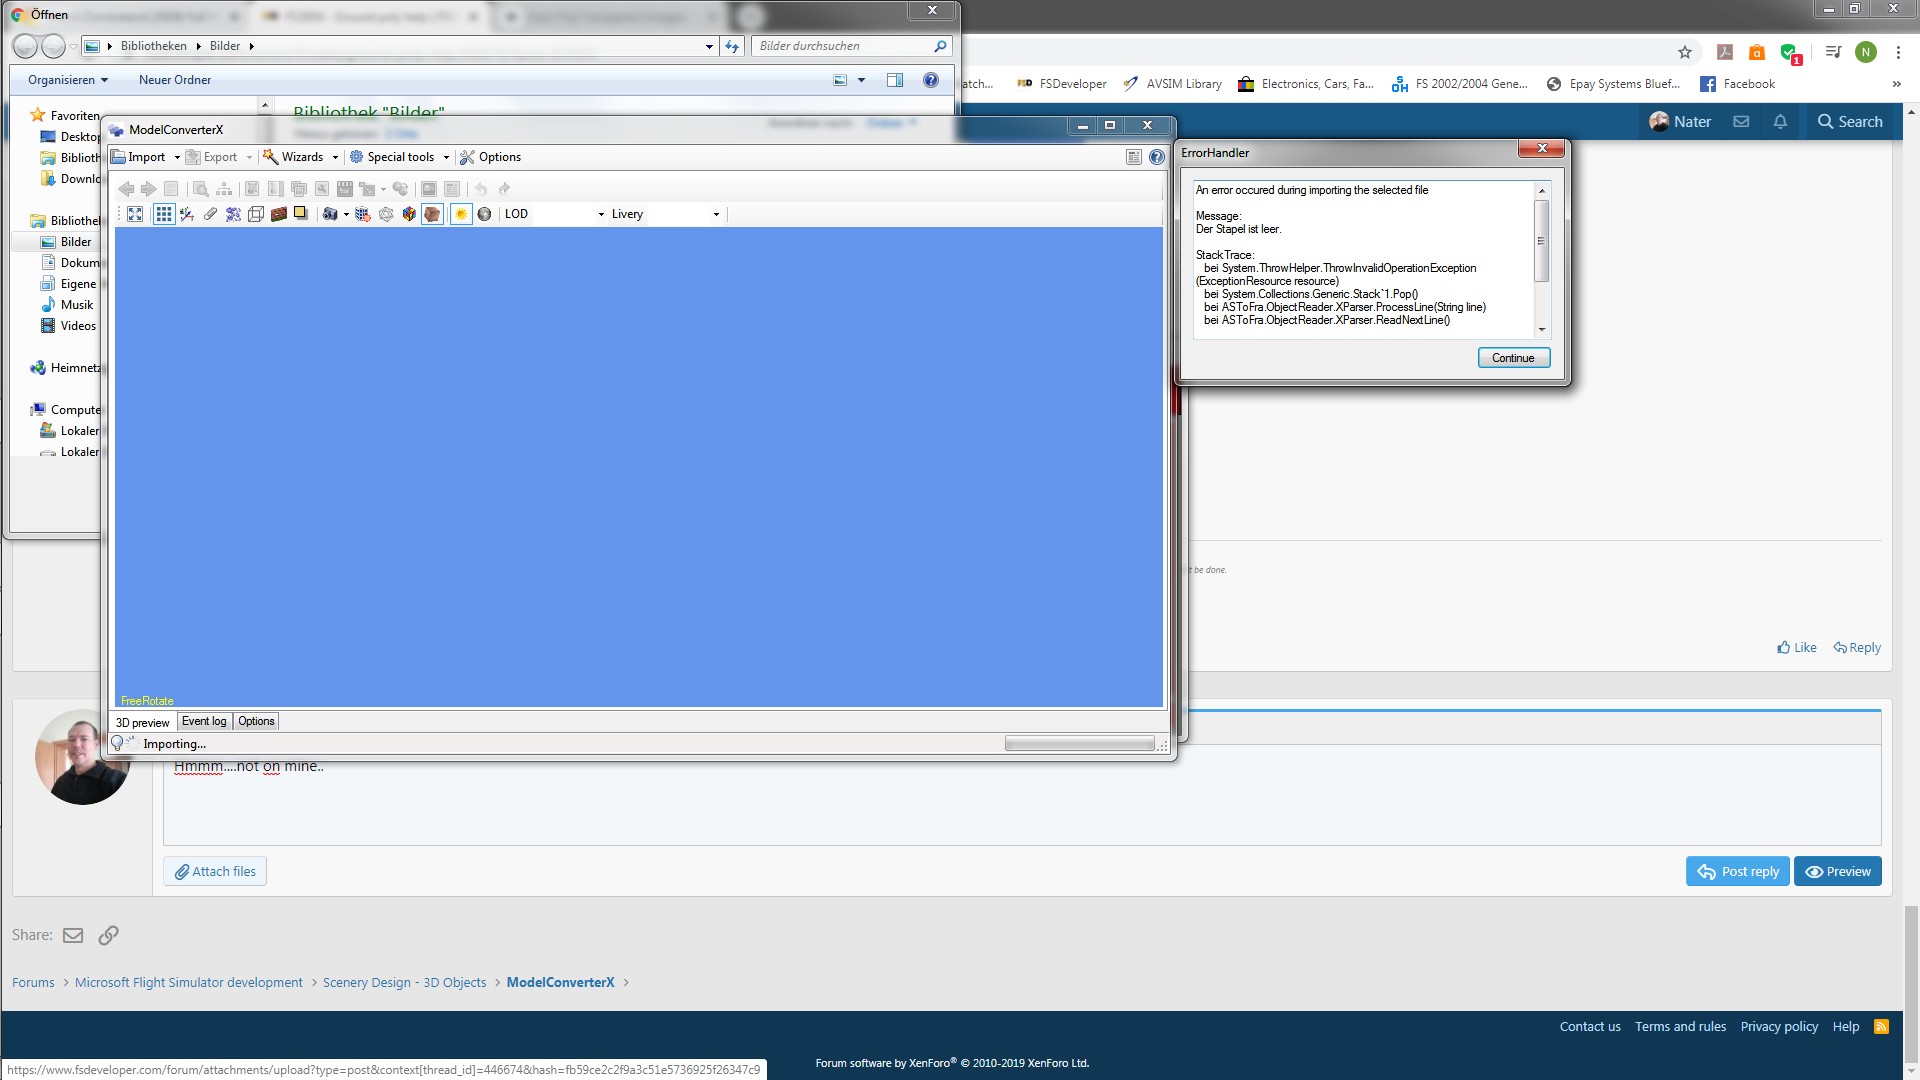Click the zoom-to-fit icon in the preview toolbar
The width and height of the screenshot is (1920, 1080).
point(135,214)
